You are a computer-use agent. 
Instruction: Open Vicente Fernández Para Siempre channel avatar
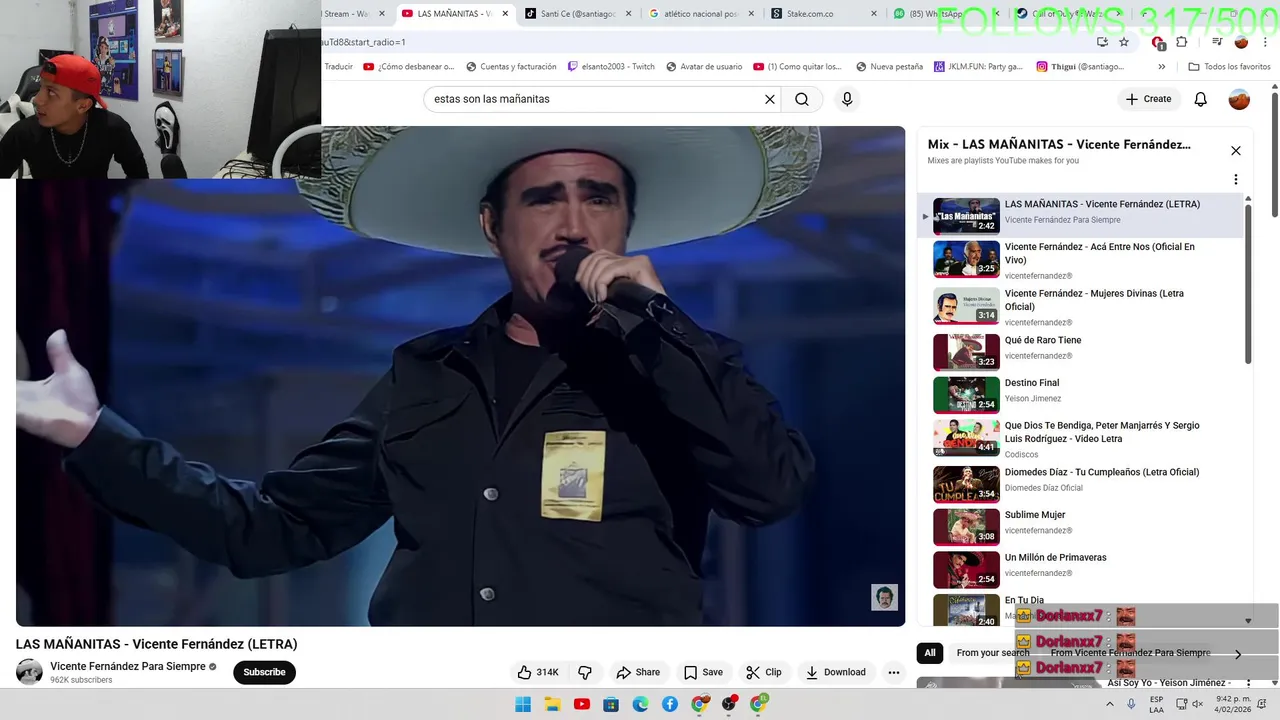tap(30, 672)
